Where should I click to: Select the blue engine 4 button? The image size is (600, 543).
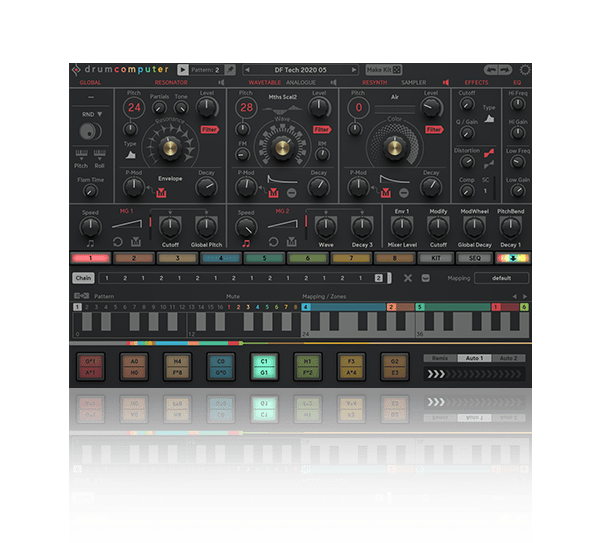click(221, 258)
